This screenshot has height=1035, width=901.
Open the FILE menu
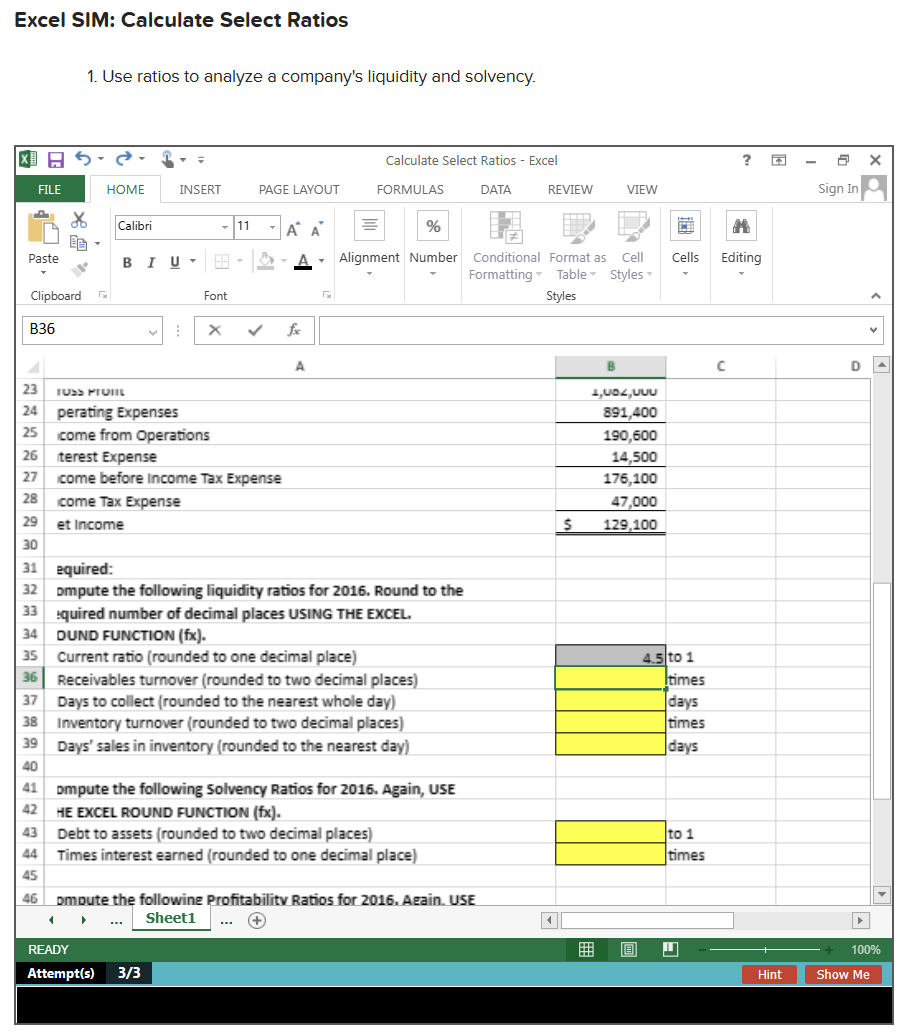(x=50, y=189)
